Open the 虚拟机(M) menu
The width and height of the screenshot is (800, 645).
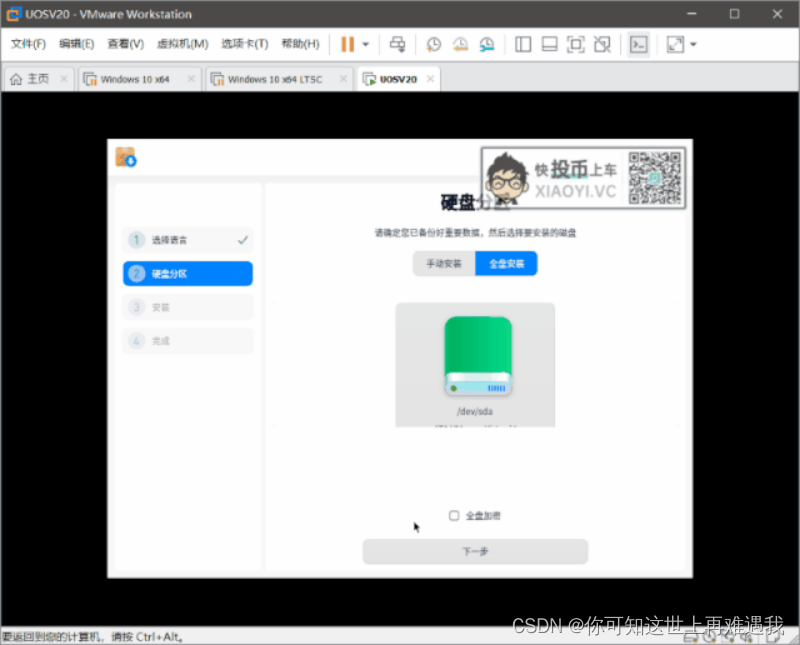(183, 44)
